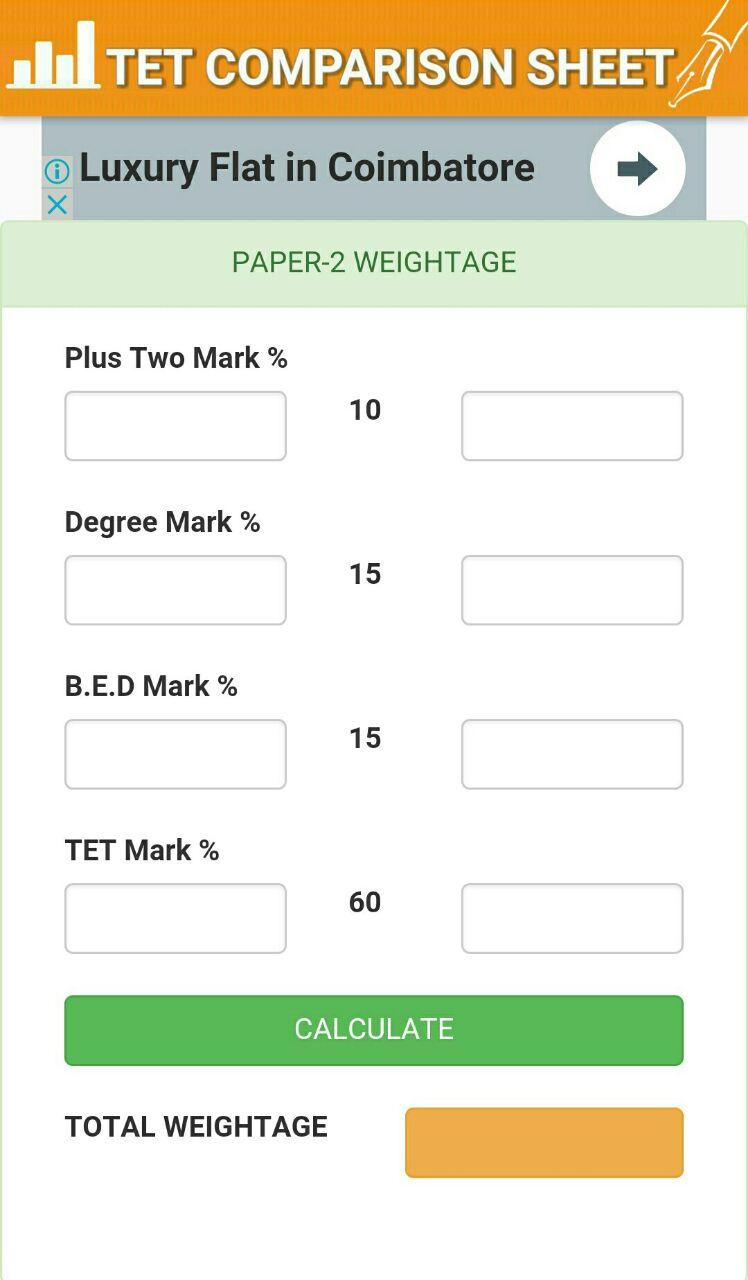Tap the ad arrow button

[x=637, y=168]
